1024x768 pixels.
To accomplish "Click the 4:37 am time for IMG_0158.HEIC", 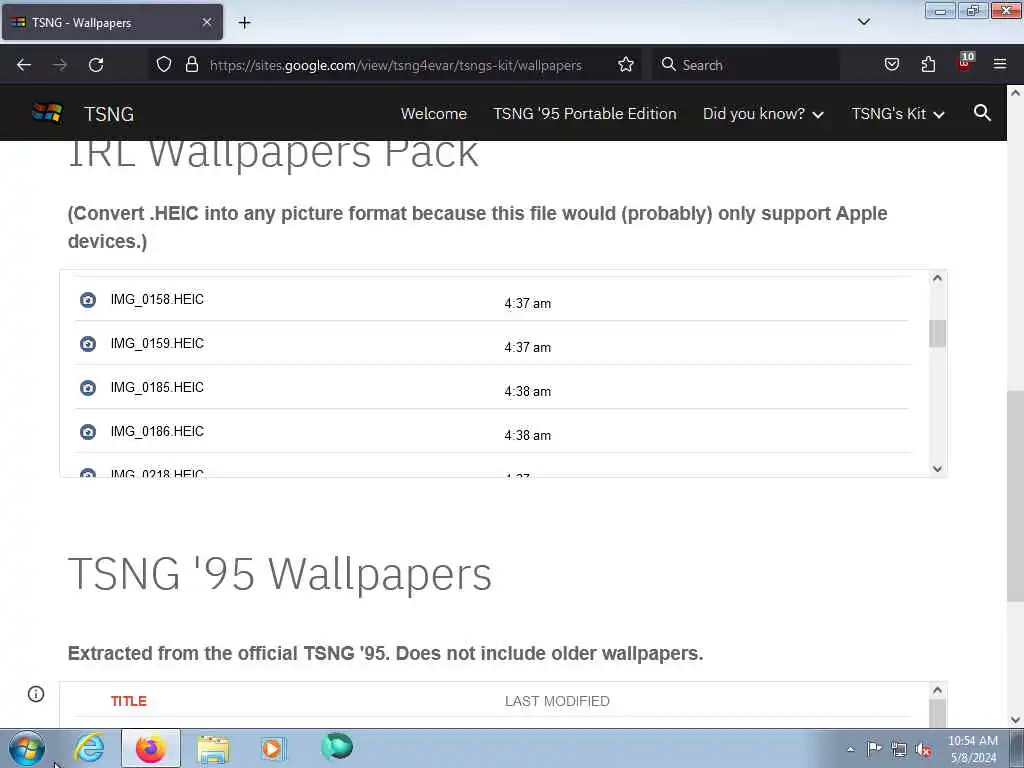I will click(528, 303).
